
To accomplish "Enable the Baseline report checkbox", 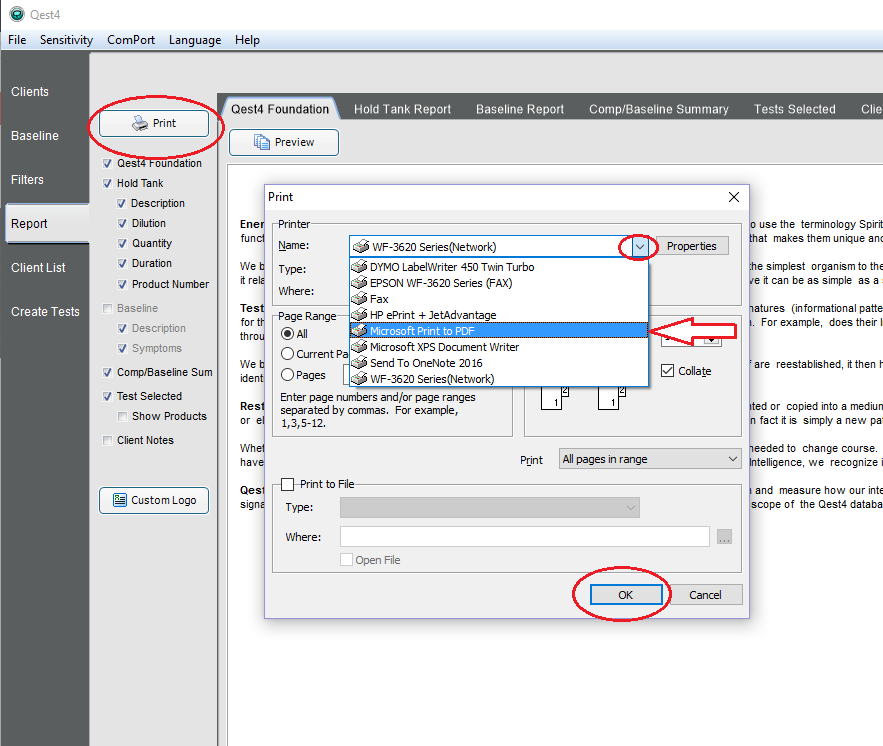I will click(108, 309).
